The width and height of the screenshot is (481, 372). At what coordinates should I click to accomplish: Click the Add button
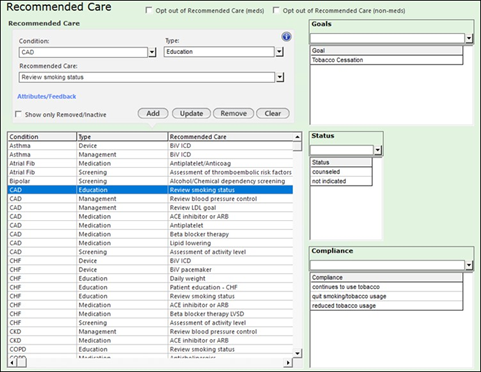(x=153, y=113)
